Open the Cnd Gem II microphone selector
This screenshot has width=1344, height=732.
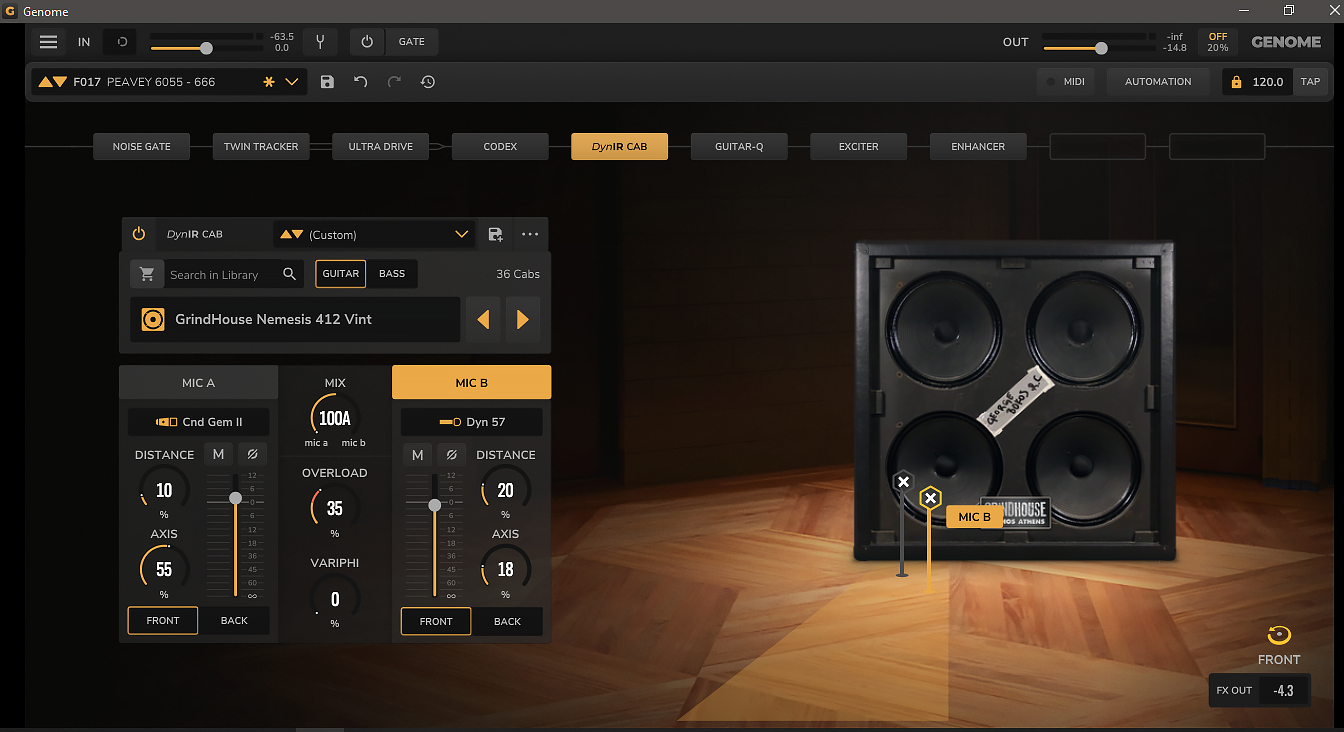click(199, 422)
